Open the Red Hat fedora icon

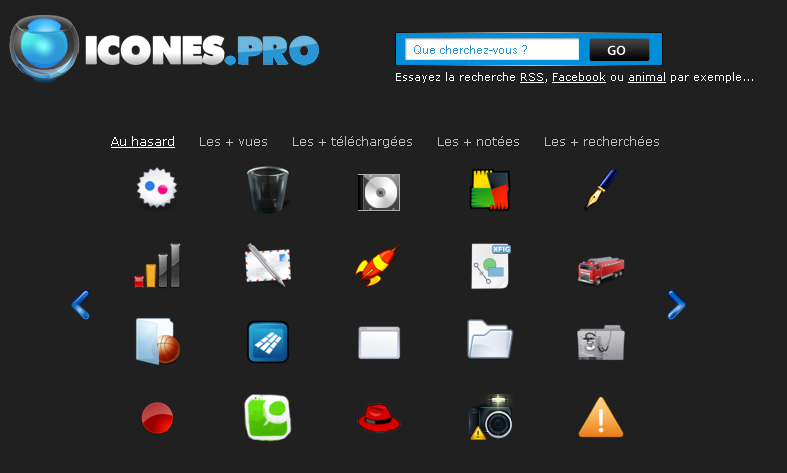click(379, 418)
